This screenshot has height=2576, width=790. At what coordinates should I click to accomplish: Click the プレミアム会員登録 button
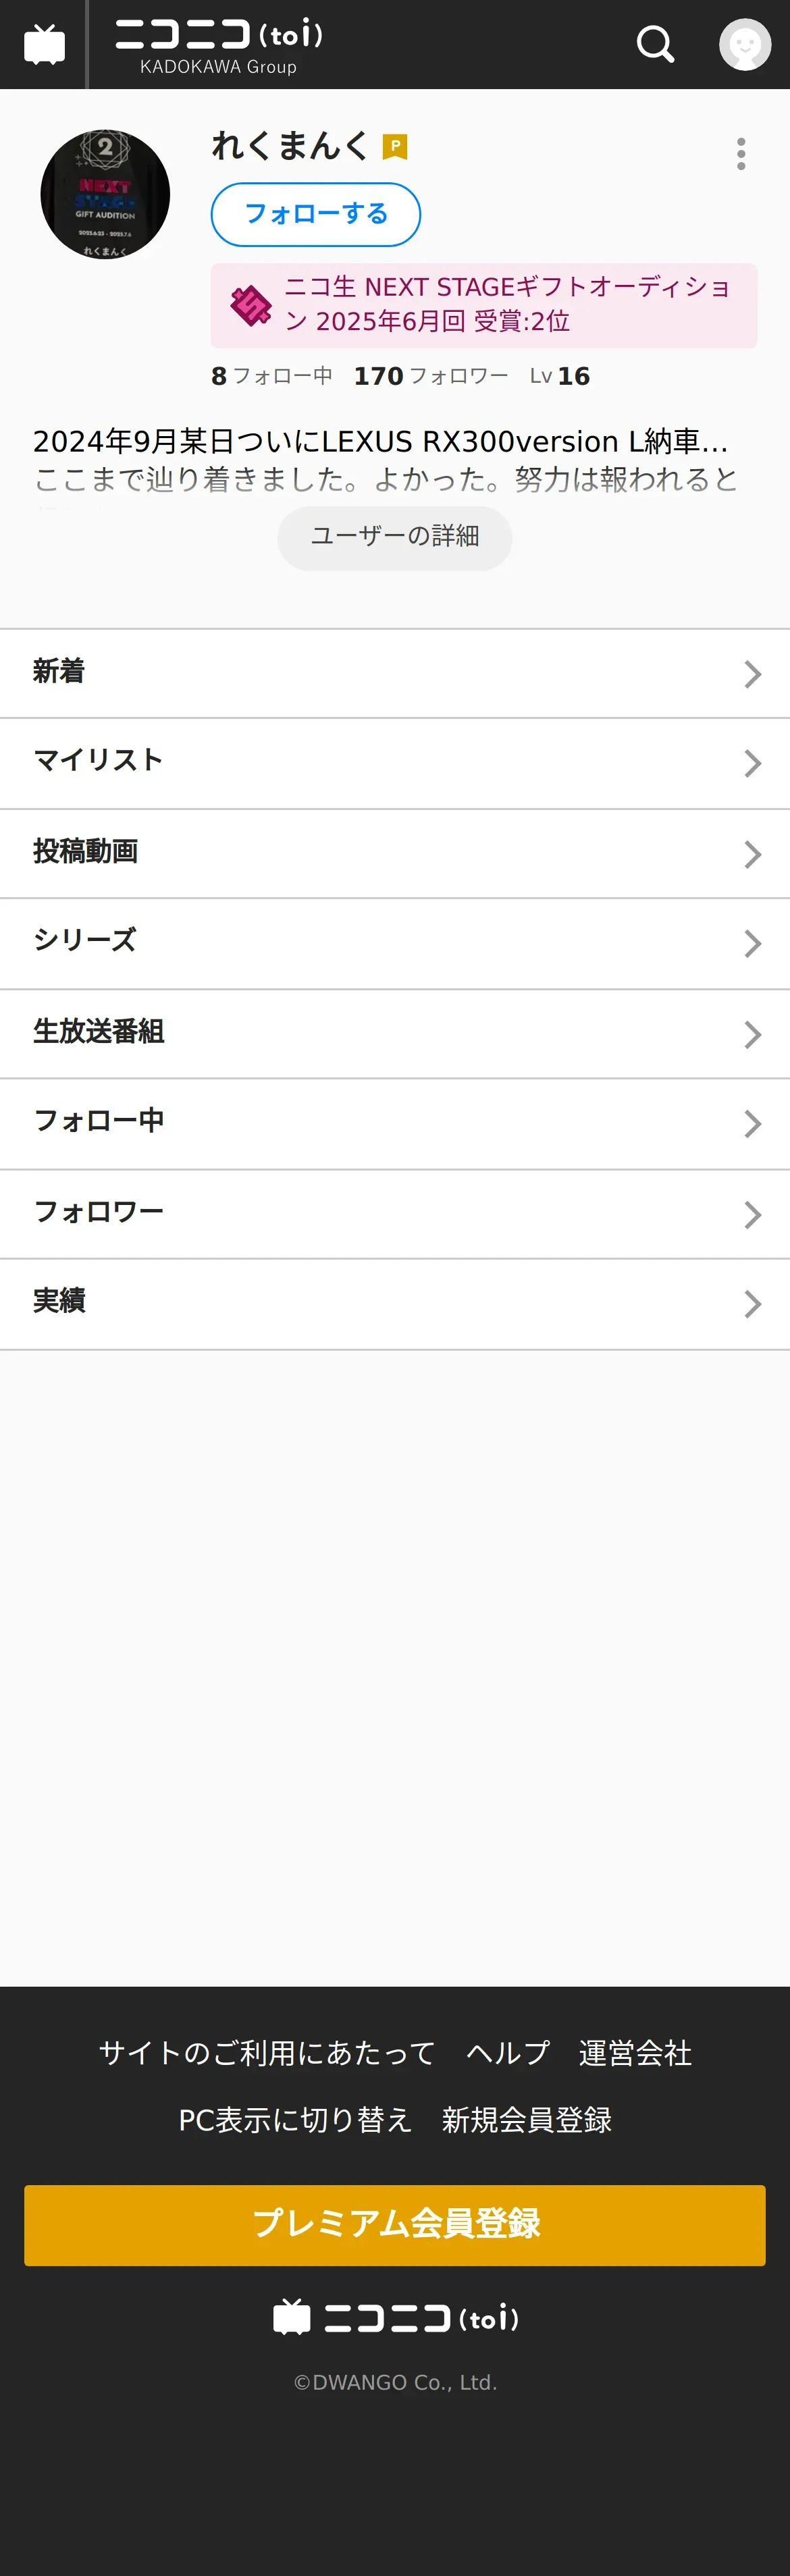pyautogui.click(x=395, y=2225)
